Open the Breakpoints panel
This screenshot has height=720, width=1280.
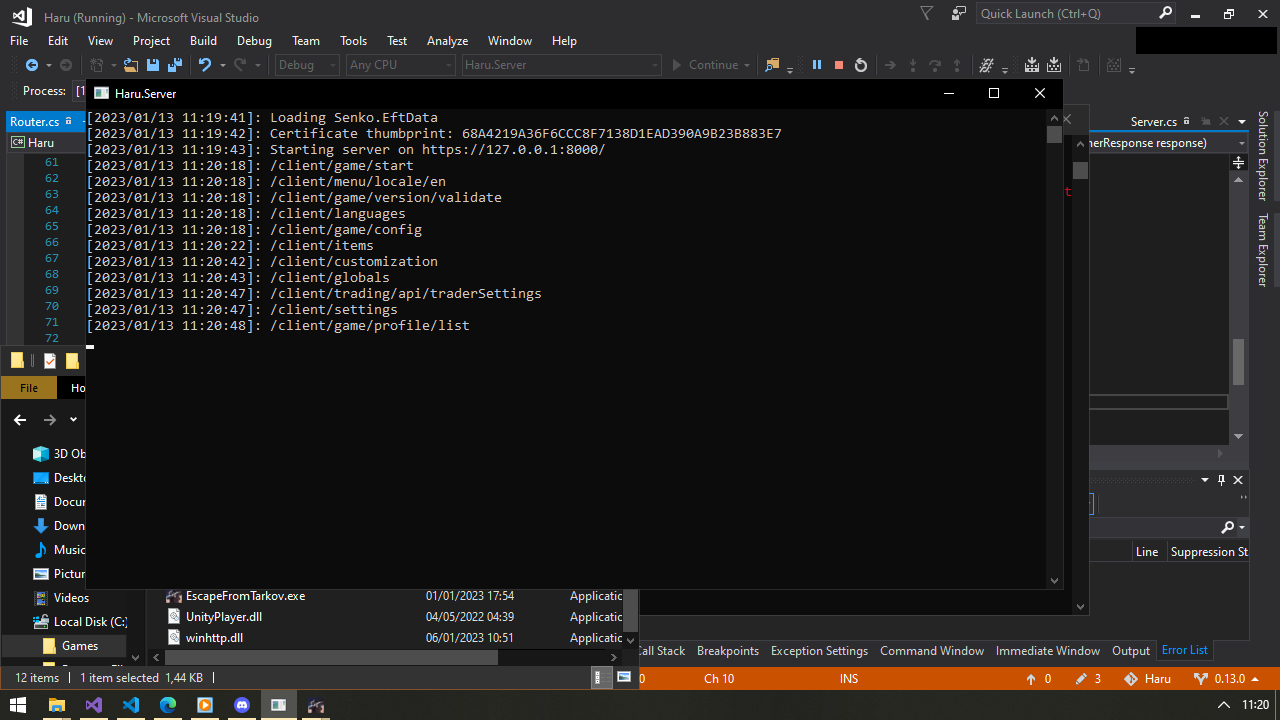click(727, 650)
